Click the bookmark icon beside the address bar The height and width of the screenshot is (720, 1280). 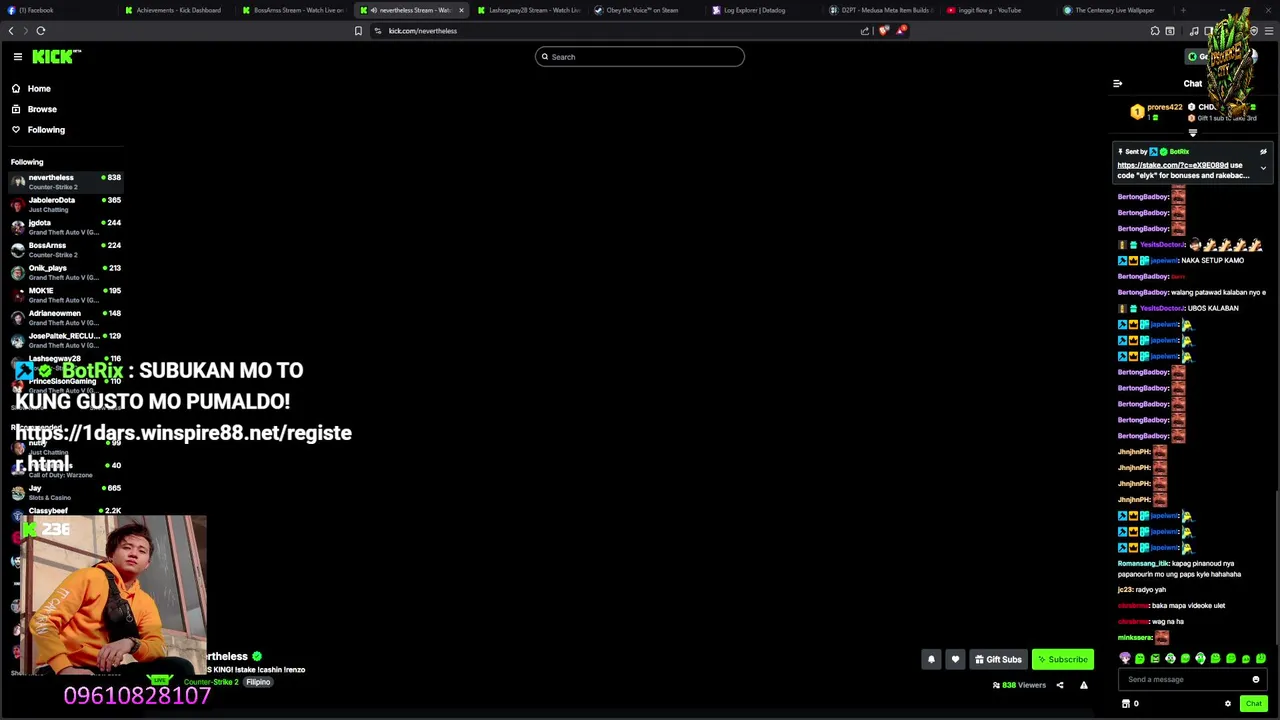pyautogui.click(x=358, y=31)
